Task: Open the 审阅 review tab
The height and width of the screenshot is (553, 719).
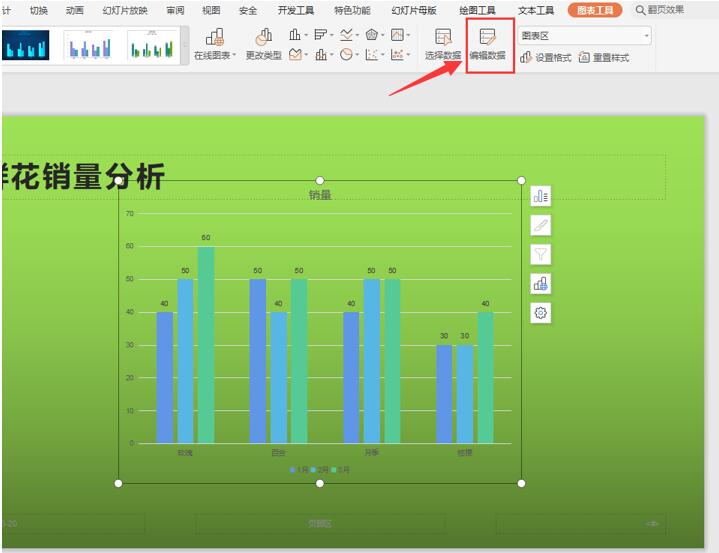Action: point(175,10)
